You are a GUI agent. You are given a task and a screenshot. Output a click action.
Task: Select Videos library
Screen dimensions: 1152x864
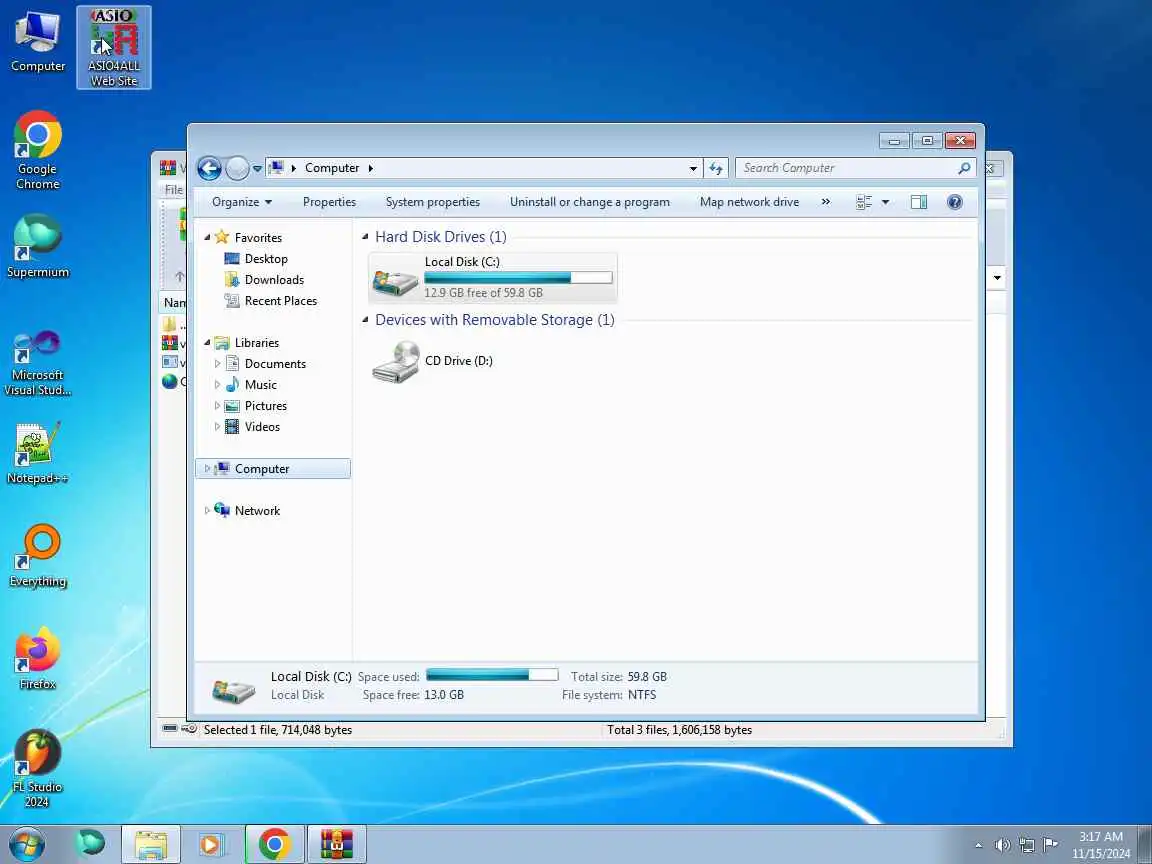coord(262,427)
